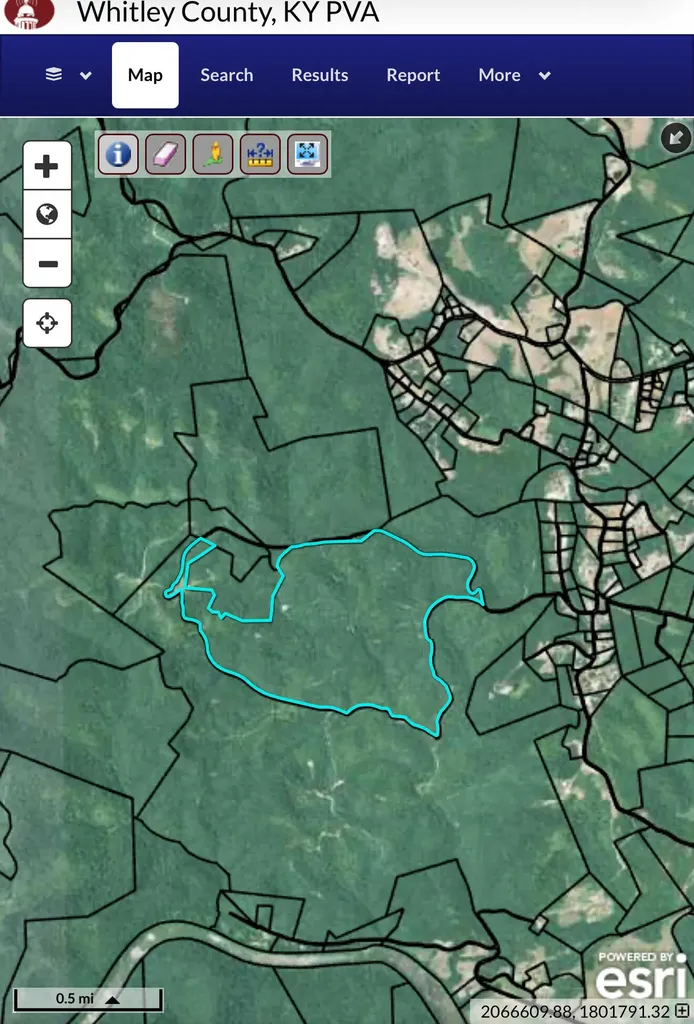This screenshot has height=1024, width=694.
Task: Expand the layers dropdown arrow
Action: [x=86, y=75]
